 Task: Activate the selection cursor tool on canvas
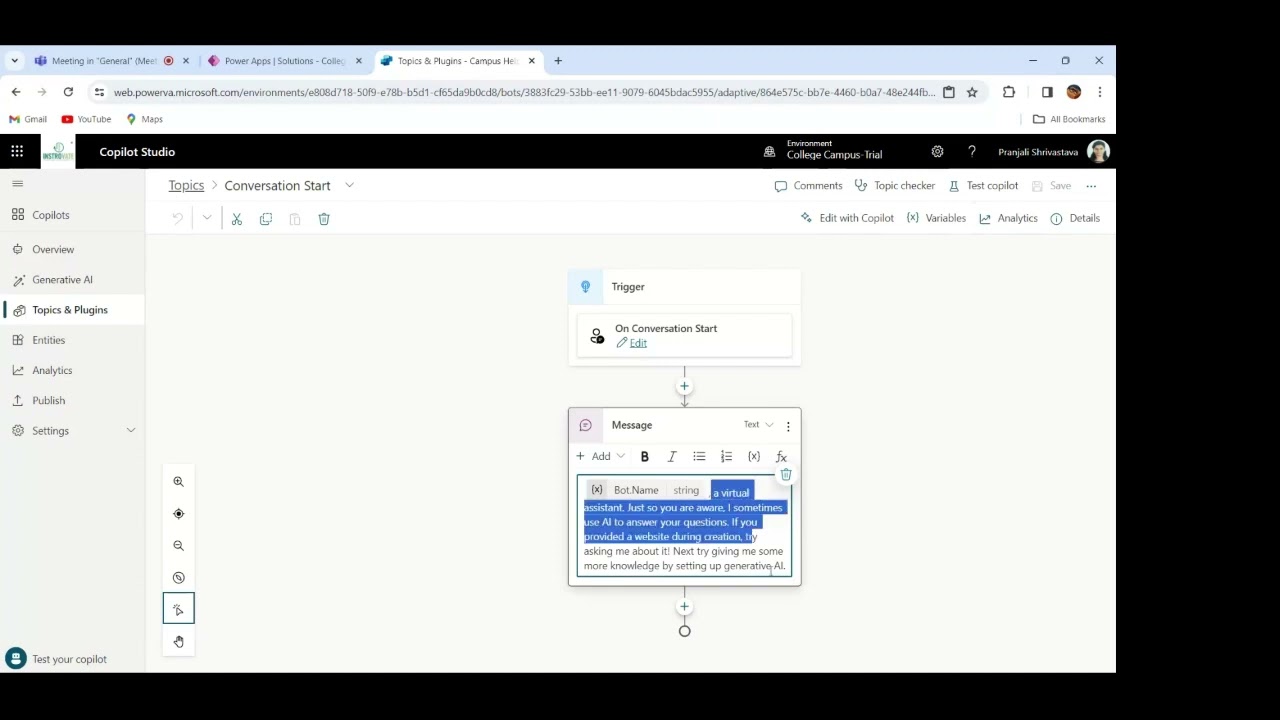[x=179, y=609]
